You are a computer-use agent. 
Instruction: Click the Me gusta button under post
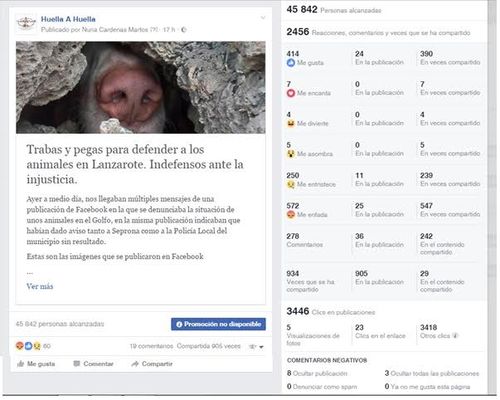coord(36,364)
